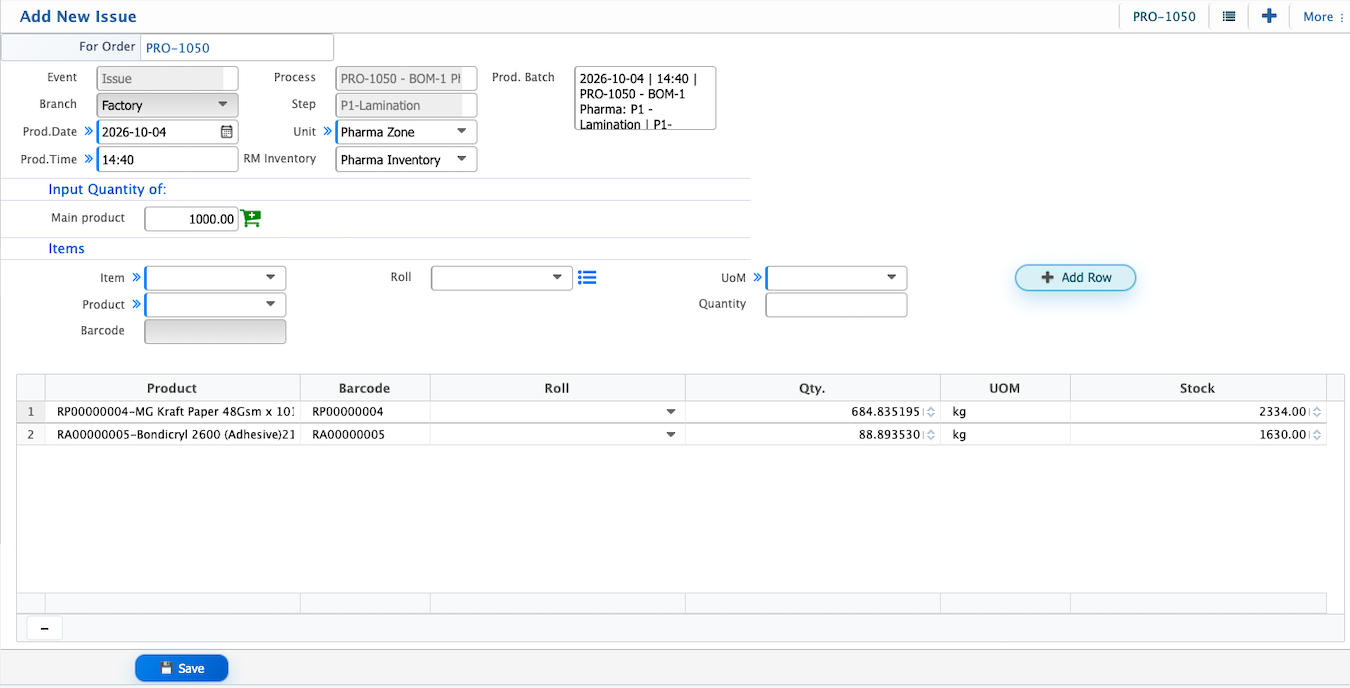This screenshot has height=688, width=1350.
Task: Open the Branch Factory dropdown
Action: [x=168, y=105]
